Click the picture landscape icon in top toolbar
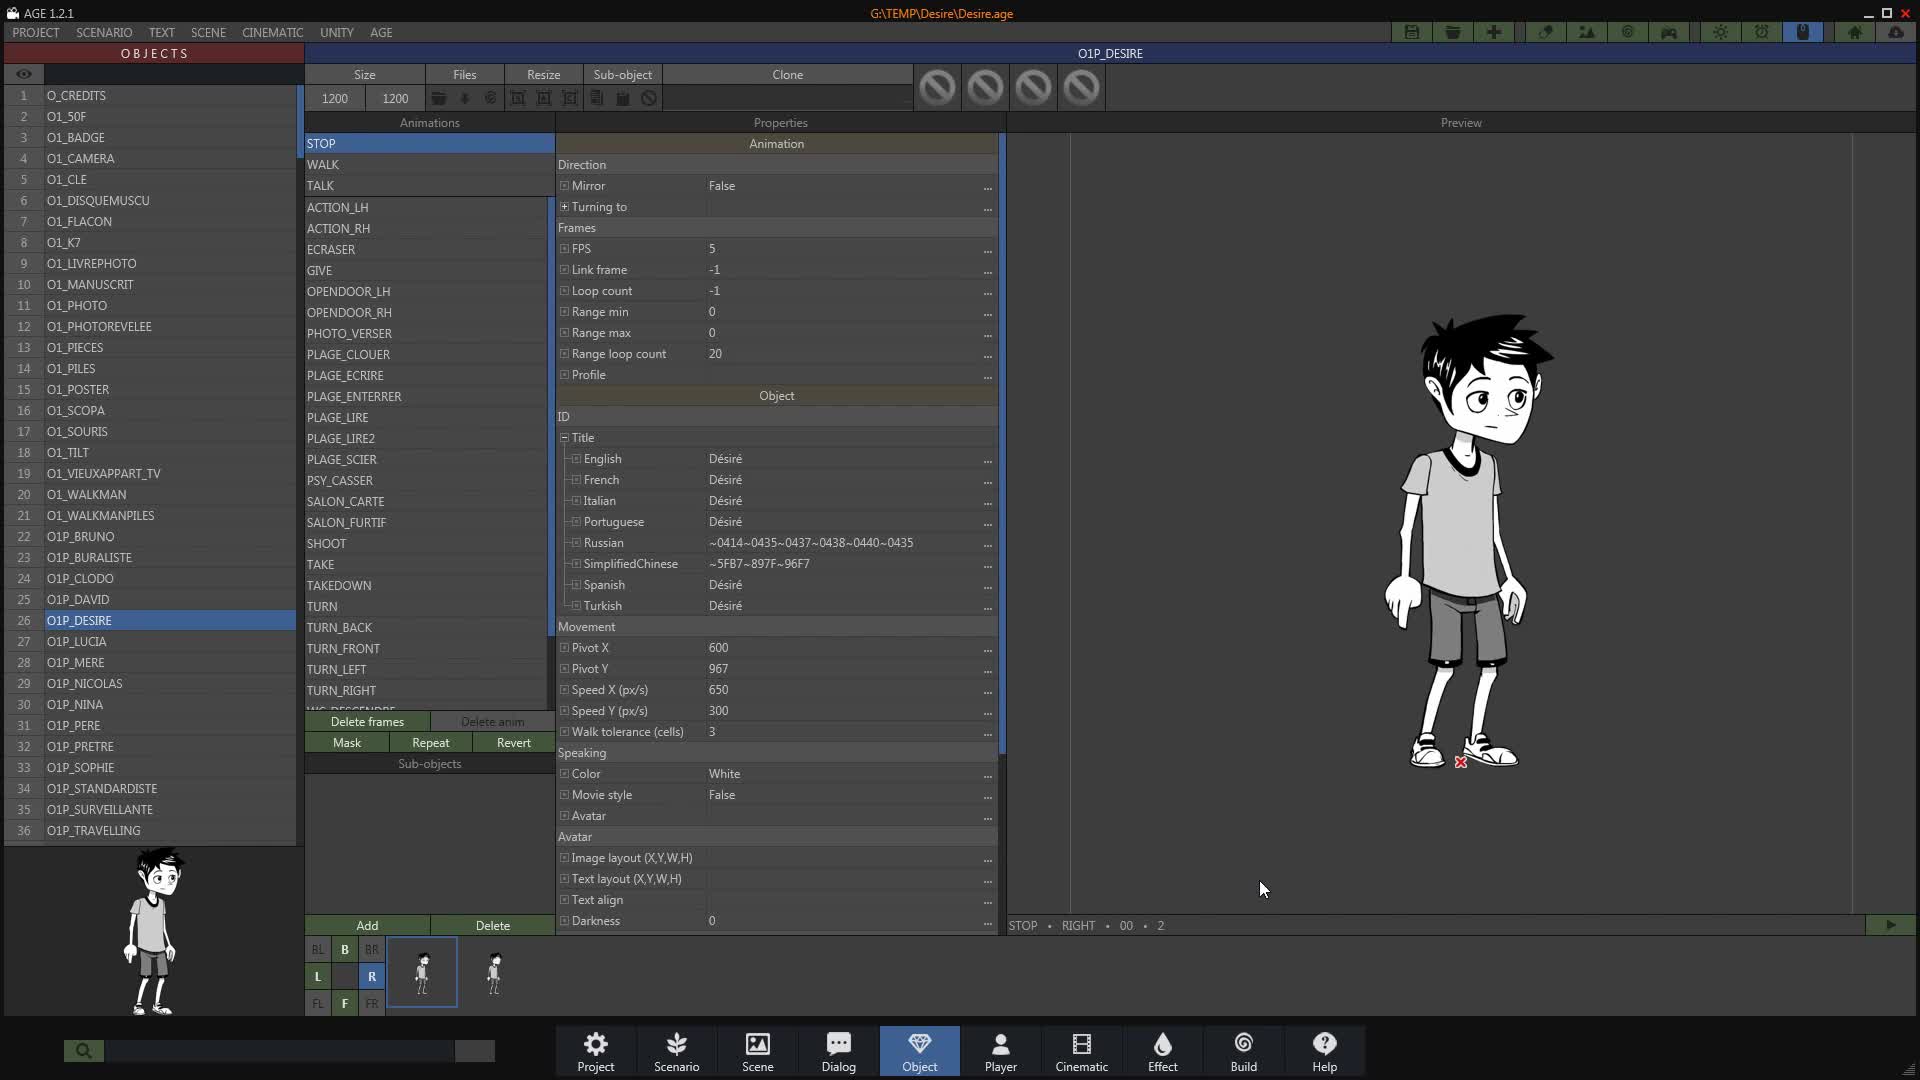The height and width of the screenshot is (1080, 1920). coord(1587,32)
